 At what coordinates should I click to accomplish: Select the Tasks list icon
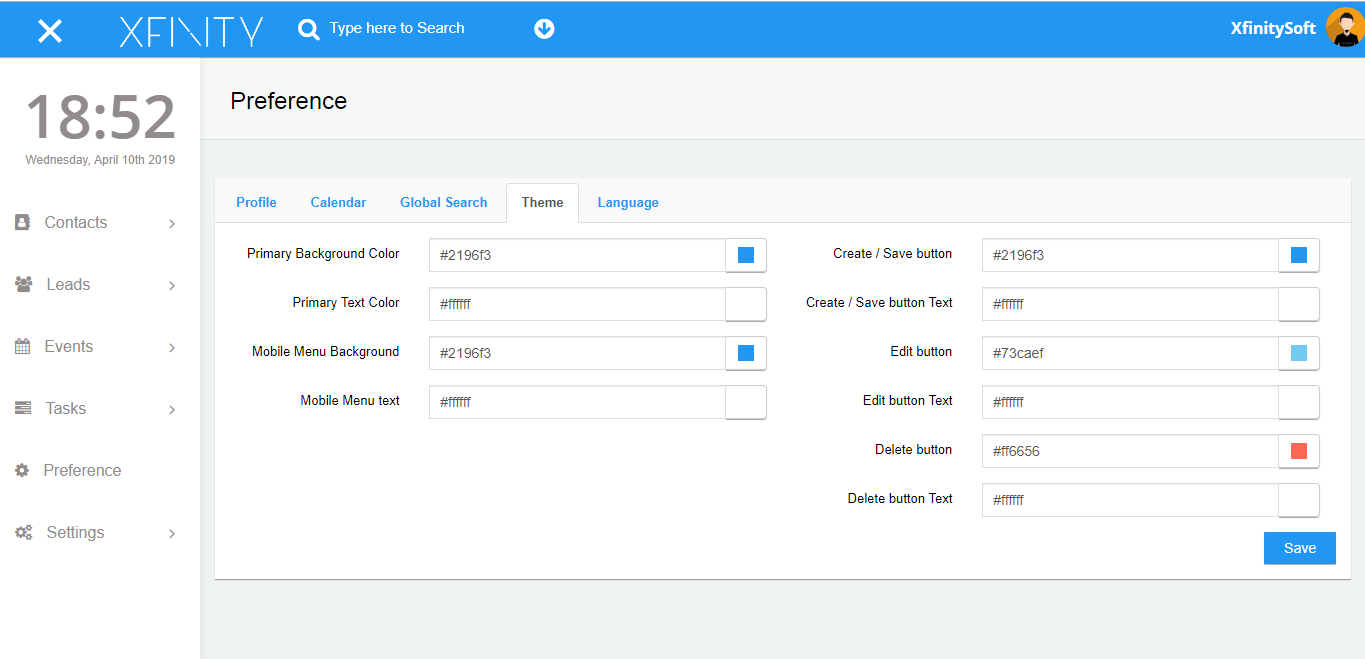[22, 408]
